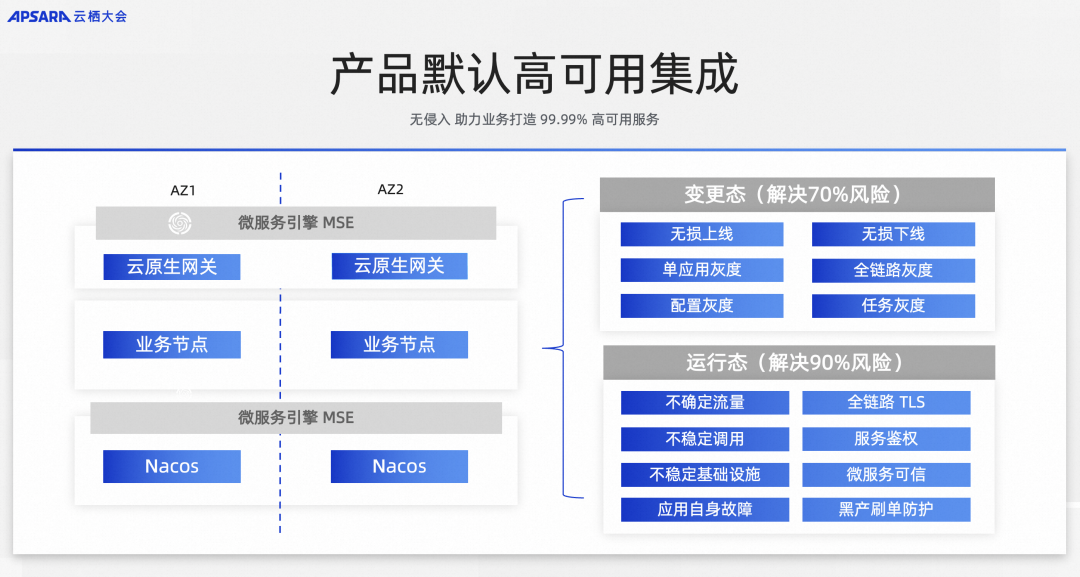Click the 微服务引擎 MSE bar above 云原生网关
This screenshot has width=1080, height=577.
pos(295,223)
